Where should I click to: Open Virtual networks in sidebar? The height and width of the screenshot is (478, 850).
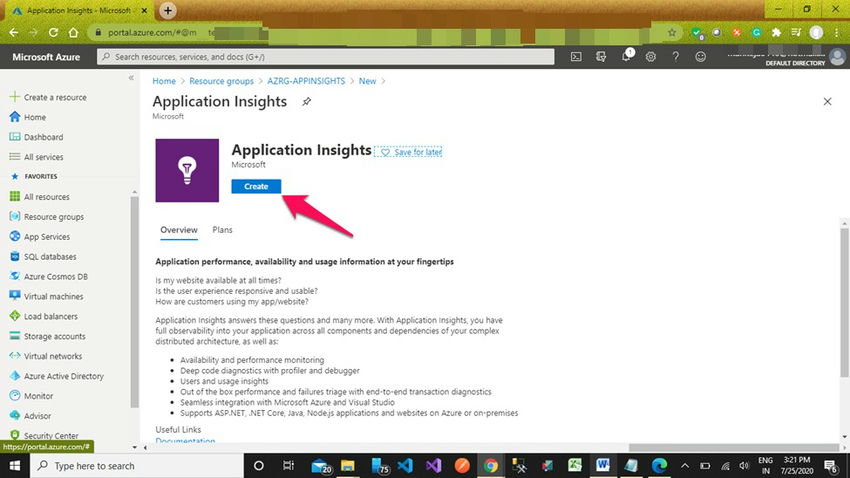pos(46,356)
